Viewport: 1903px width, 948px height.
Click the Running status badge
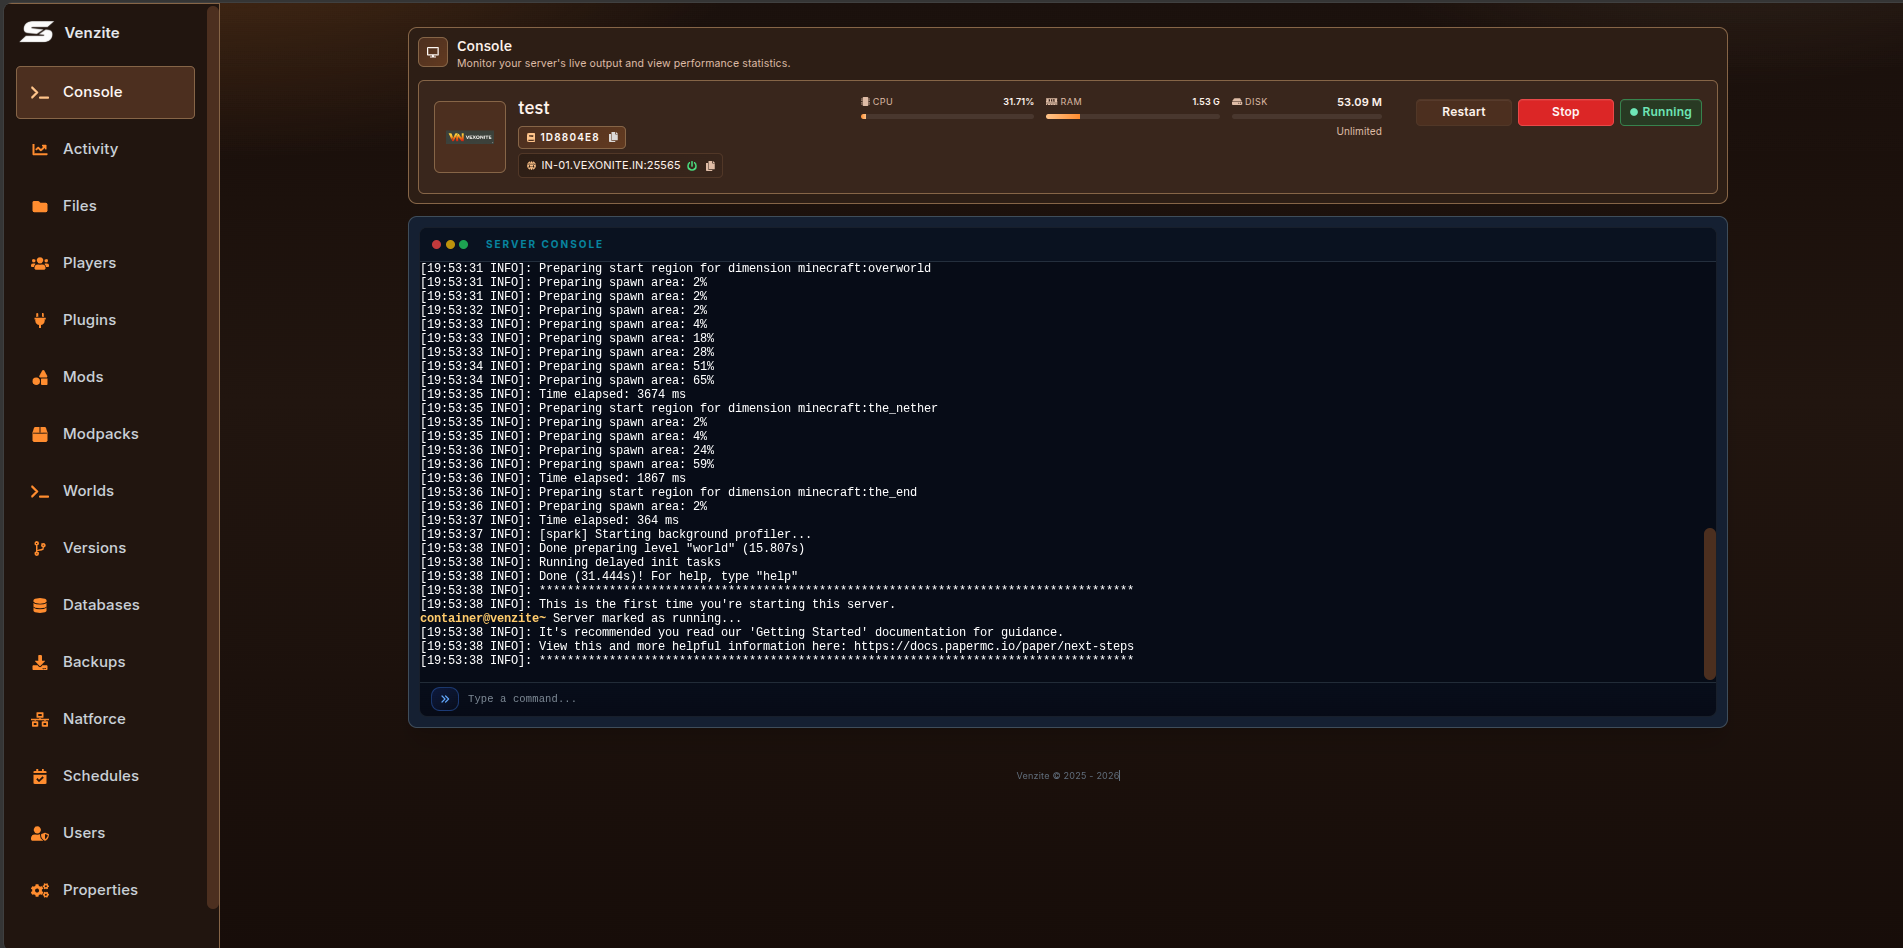(x=1660, y=112)
